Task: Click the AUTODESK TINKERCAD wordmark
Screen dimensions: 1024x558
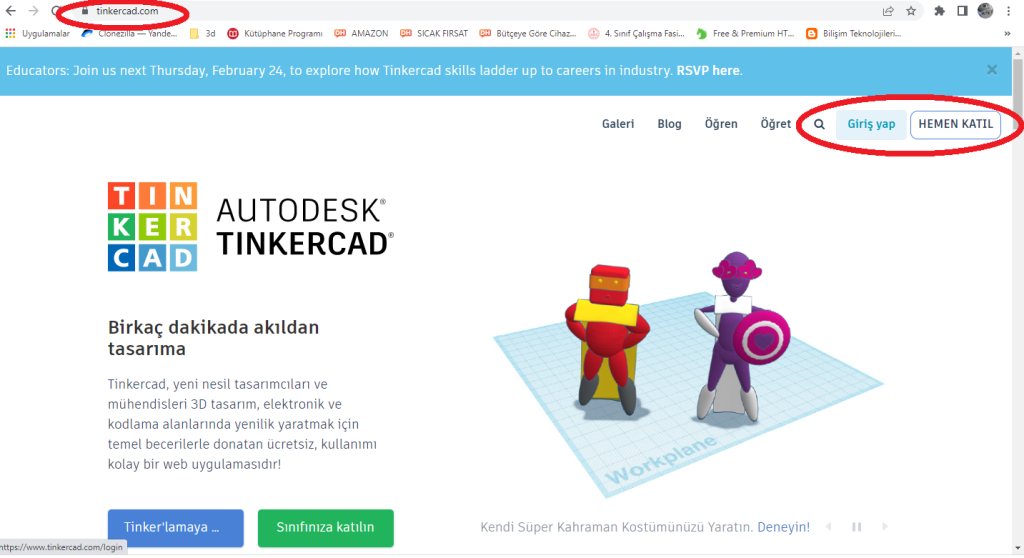Action: (305, 227)
